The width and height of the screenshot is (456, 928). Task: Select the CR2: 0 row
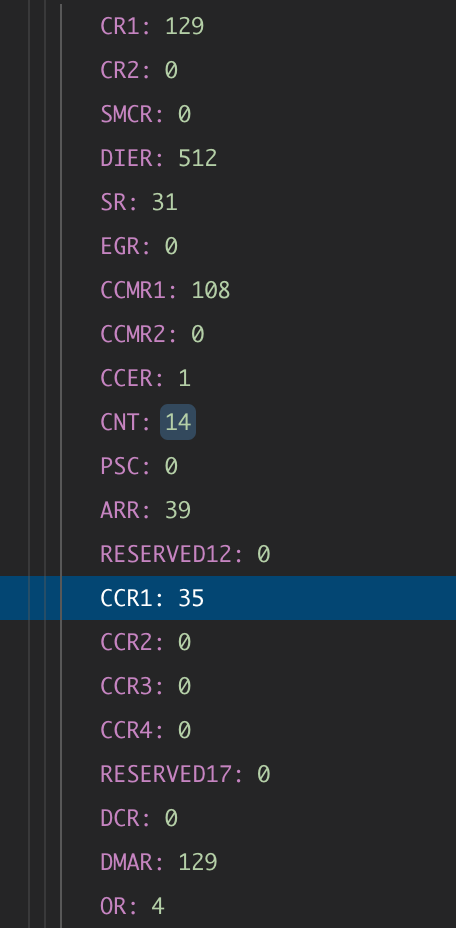pos(228,70)
